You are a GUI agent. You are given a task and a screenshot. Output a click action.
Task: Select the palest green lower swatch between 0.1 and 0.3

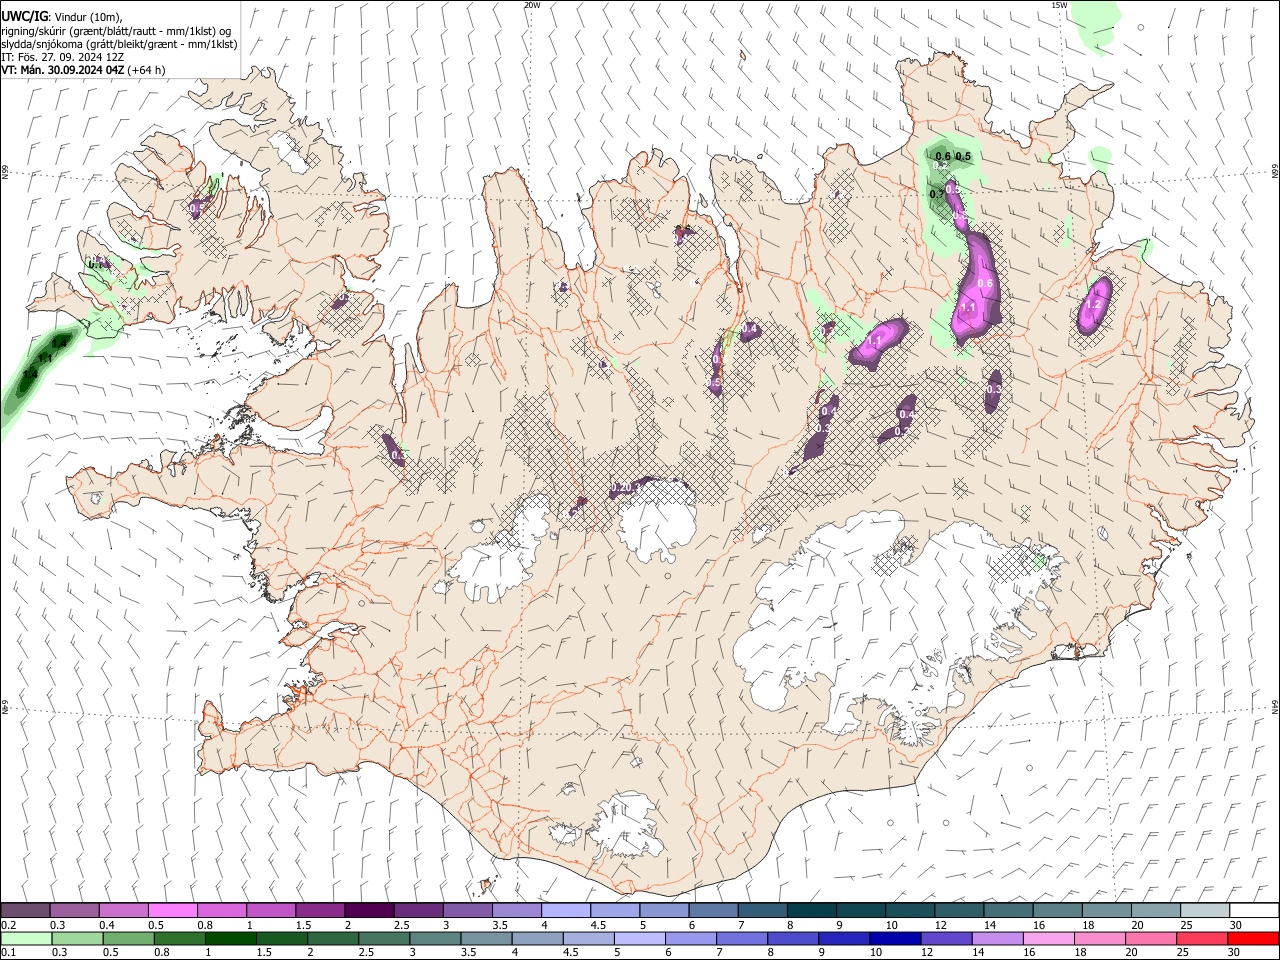pos(26,938)
